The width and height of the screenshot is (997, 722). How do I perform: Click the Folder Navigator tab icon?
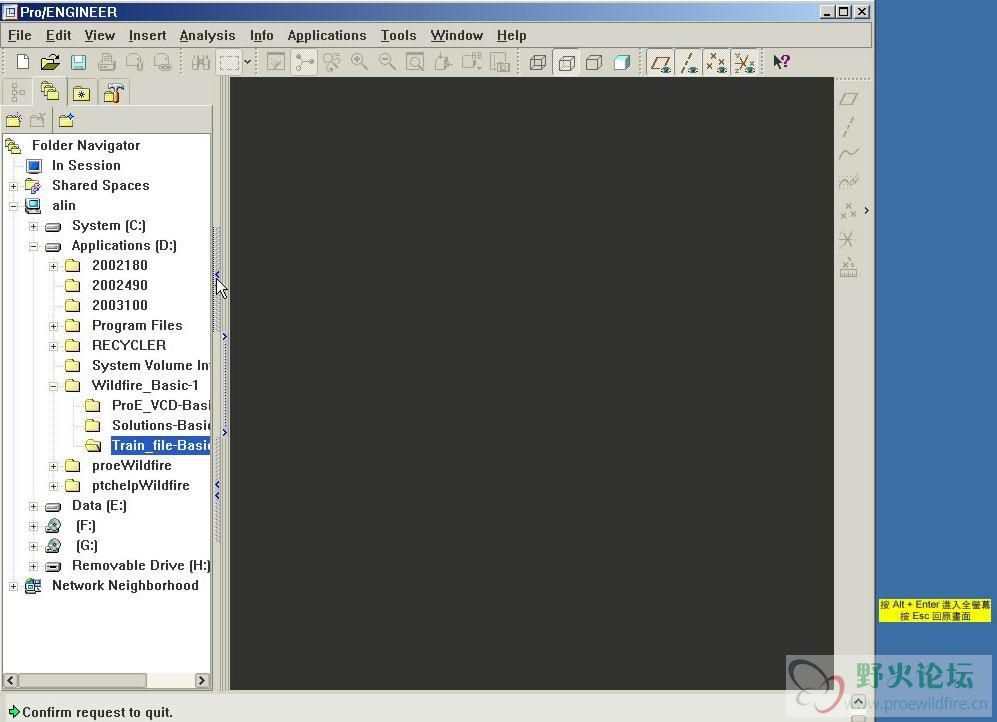pos(50,92)
